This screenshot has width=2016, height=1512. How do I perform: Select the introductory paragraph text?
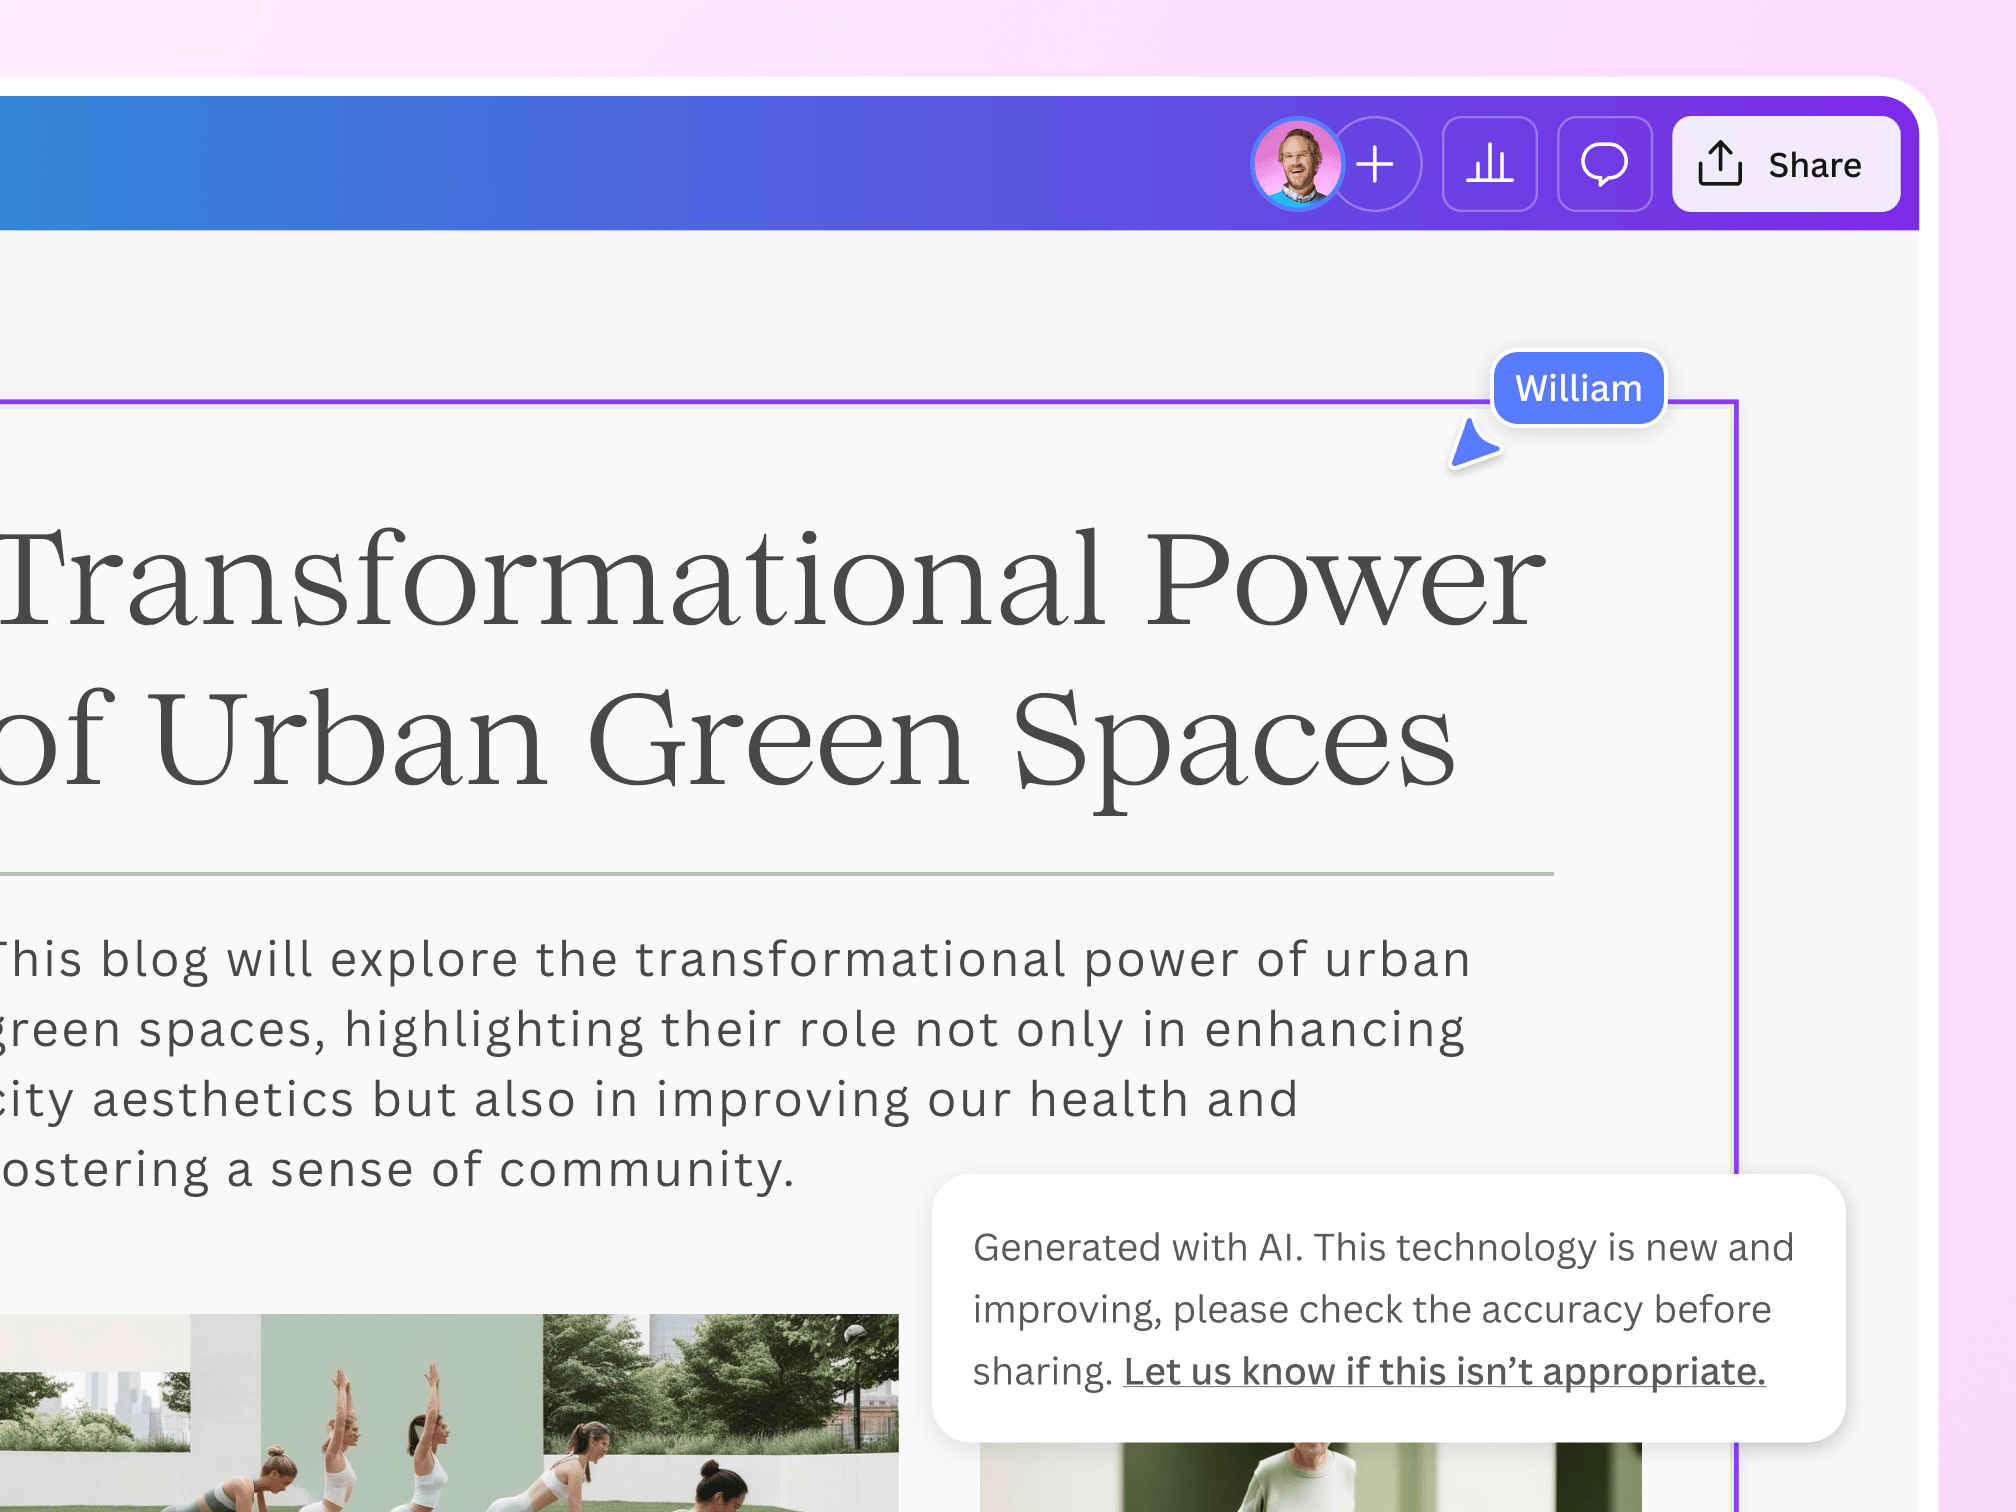click(x=700, y=1060)
